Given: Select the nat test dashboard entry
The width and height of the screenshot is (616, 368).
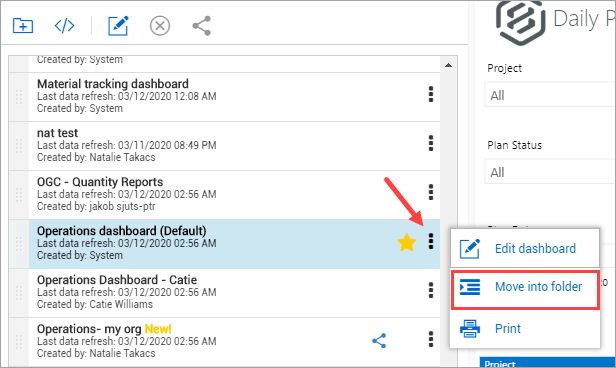Looking at the screenshot, I should (x=224, y=146).
